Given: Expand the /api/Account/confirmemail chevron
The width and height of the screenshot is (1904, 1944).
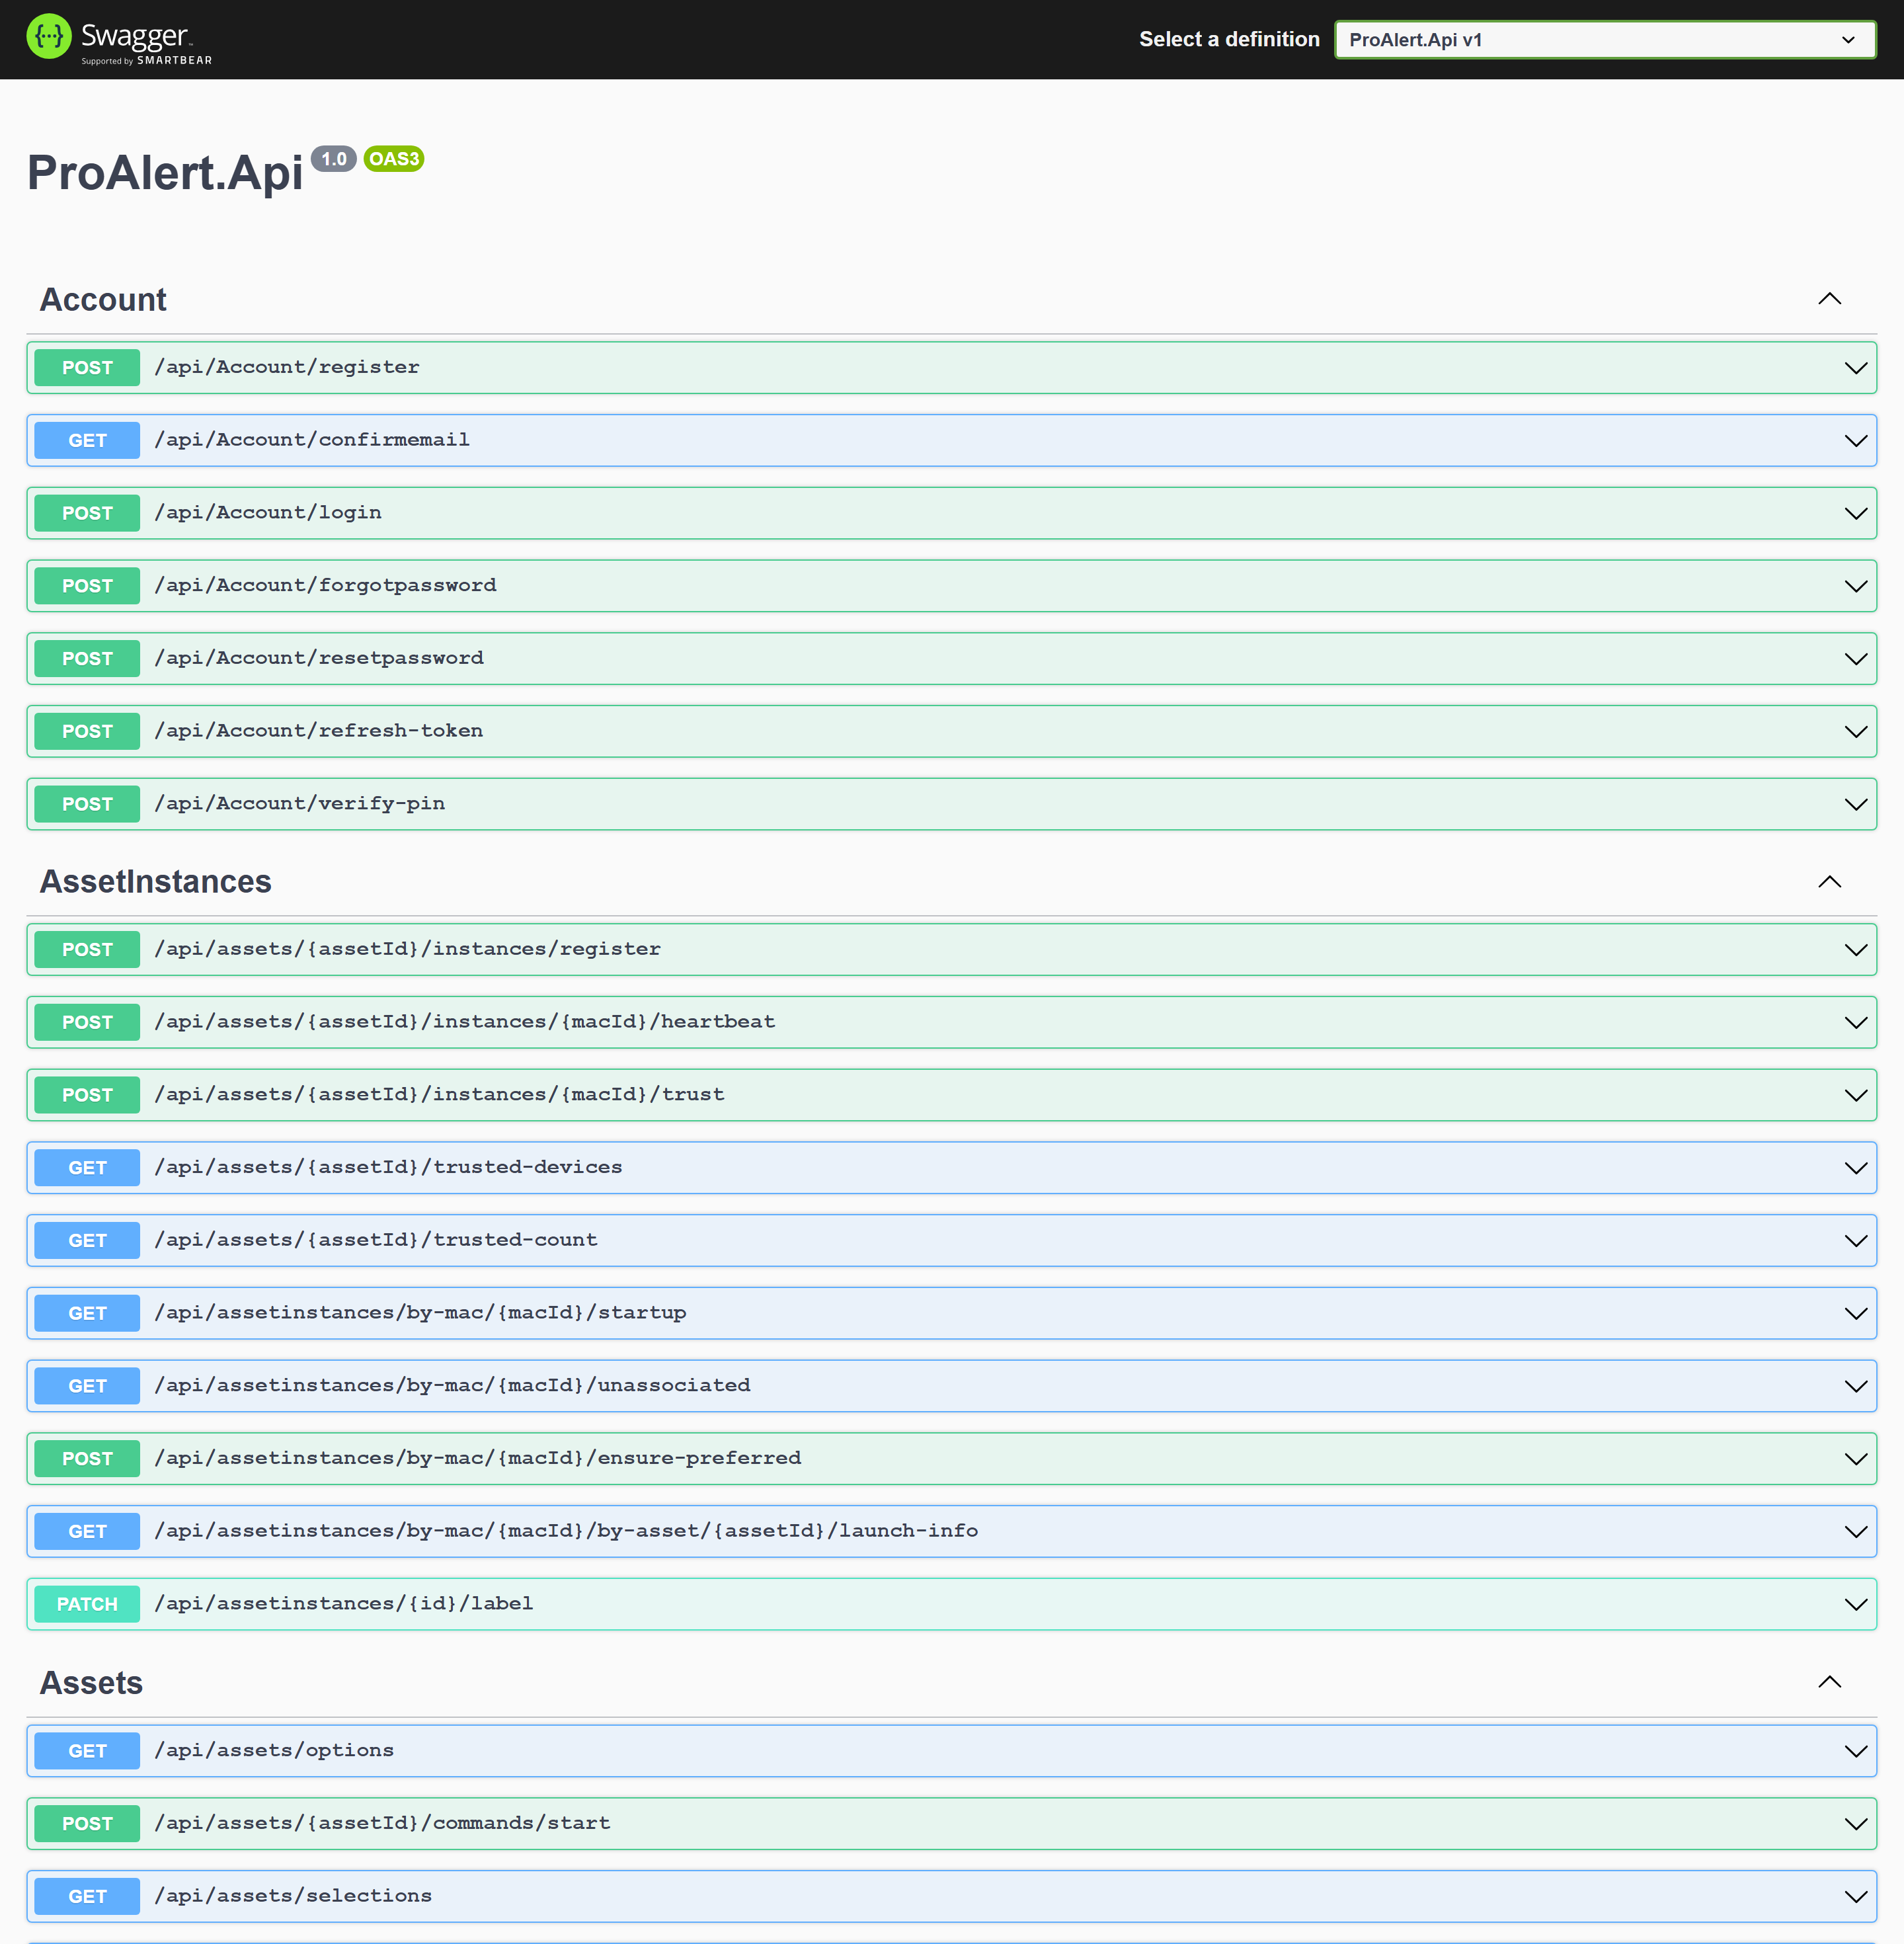Looking at the screenshot, I should tap(1856, 441).
